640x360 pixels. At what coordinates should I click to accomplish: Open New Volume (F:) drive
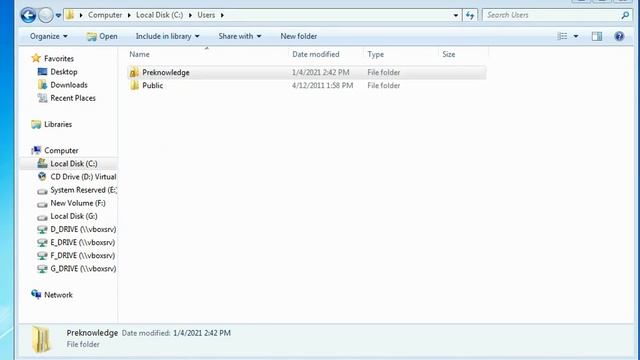point(78,203)
